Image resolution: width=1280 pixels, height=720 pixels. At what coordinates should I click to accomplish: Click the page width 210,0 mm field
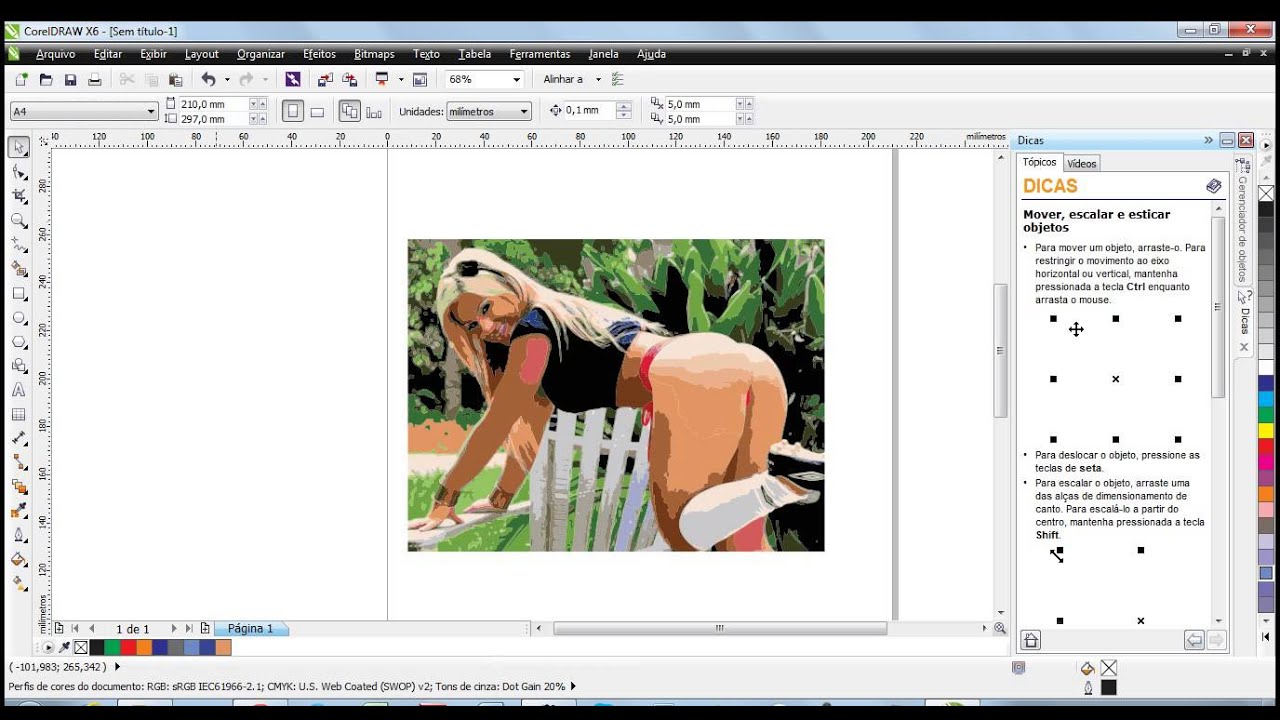click(213, 104)
